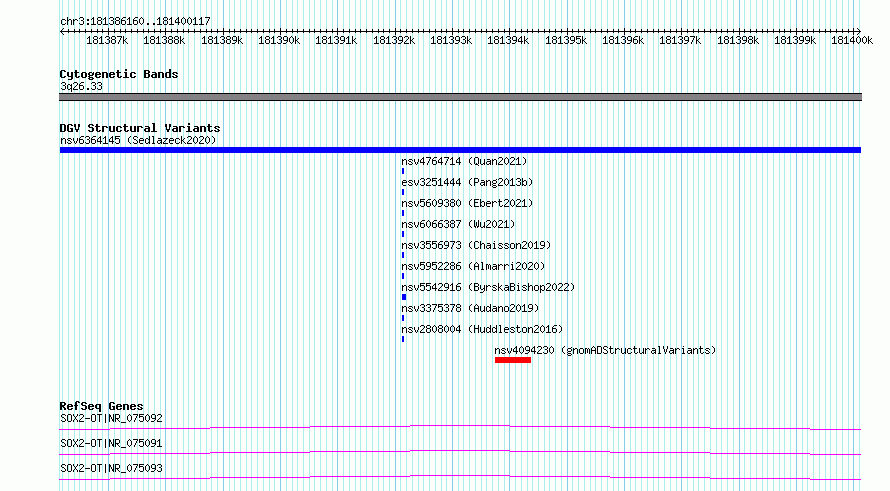Open variant esv3251444 (Pang2013b)
Screen dimensions: 890x491
(467, 182)
